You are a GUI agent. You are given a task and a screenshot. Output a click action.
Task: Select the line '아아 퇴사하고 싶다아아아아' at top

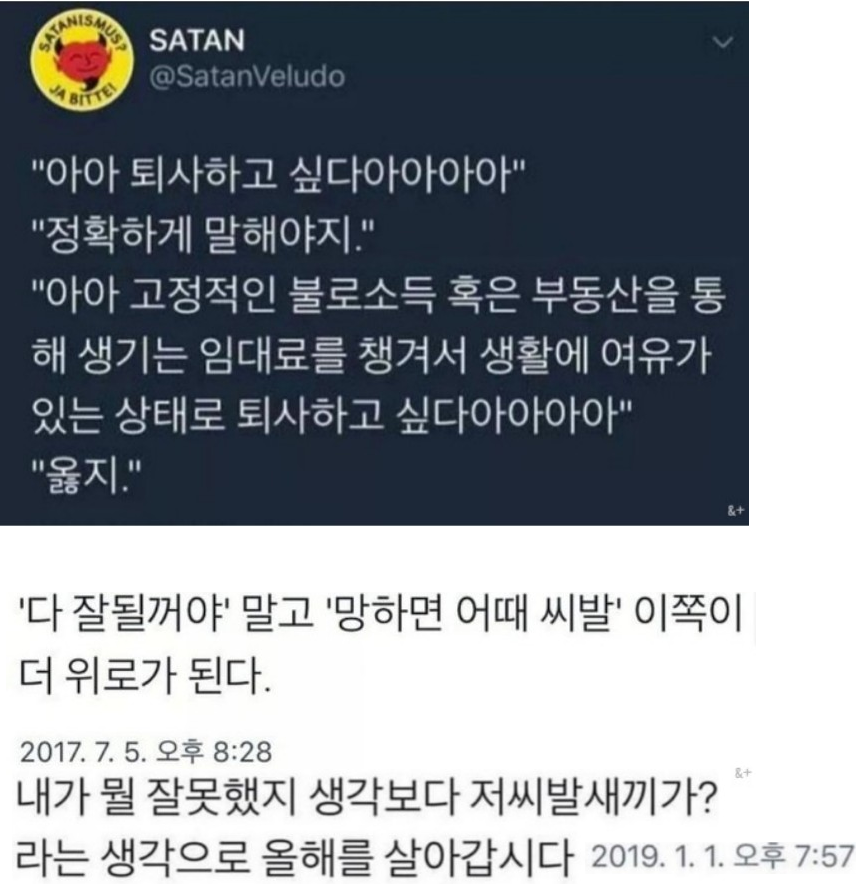[x=279, y=176]
